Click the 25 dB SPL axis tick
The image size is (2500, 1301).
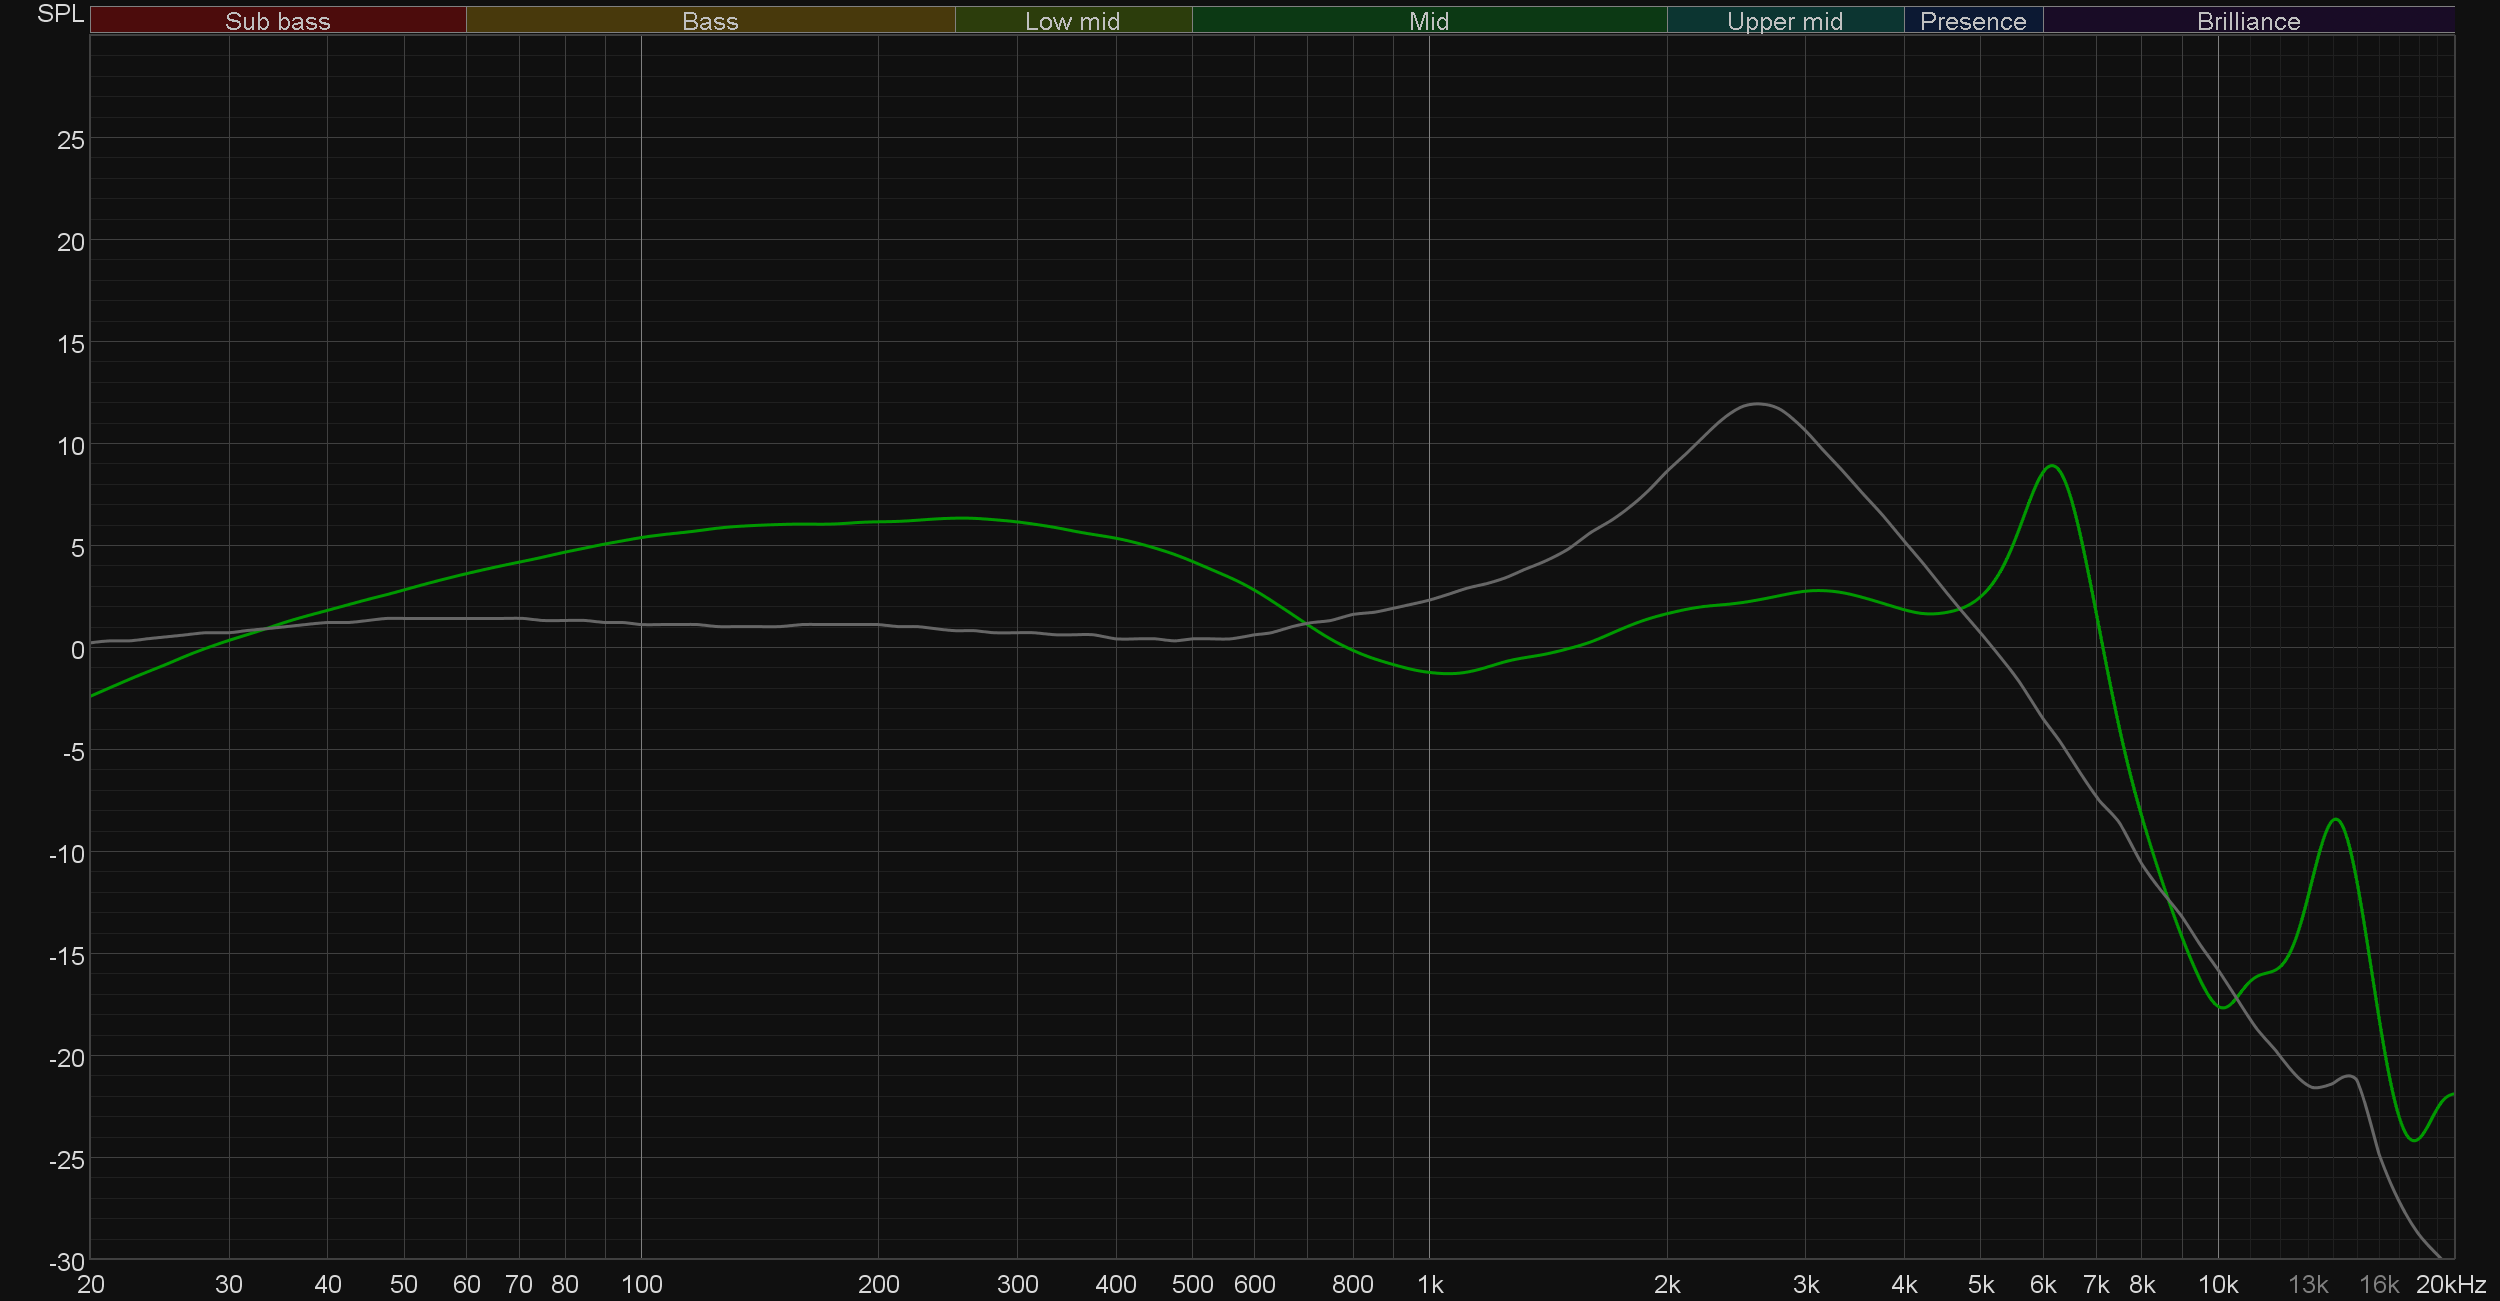(71, 140)
